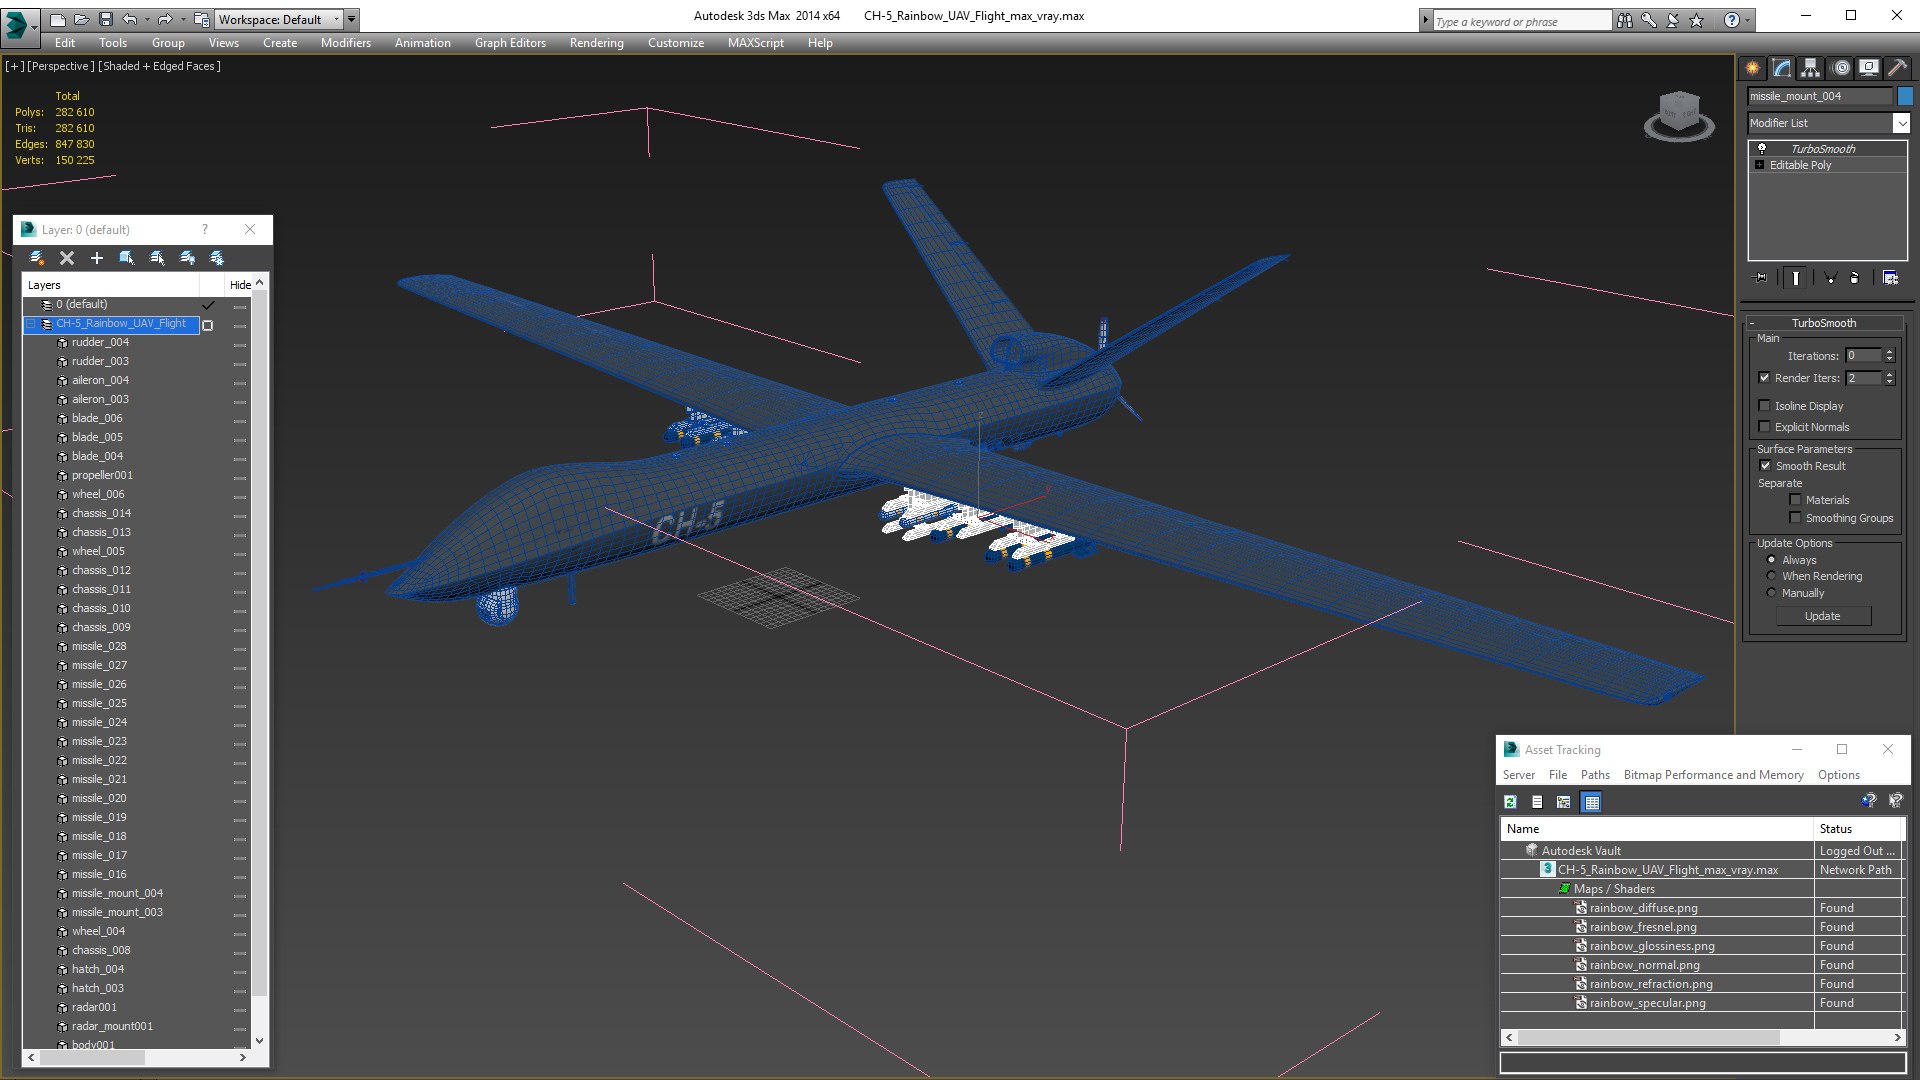The width and height of the screenshot is (1920, 1080).
Task: Open Paths menu in Asset Tracking
Action: [x=1595, y=775]
